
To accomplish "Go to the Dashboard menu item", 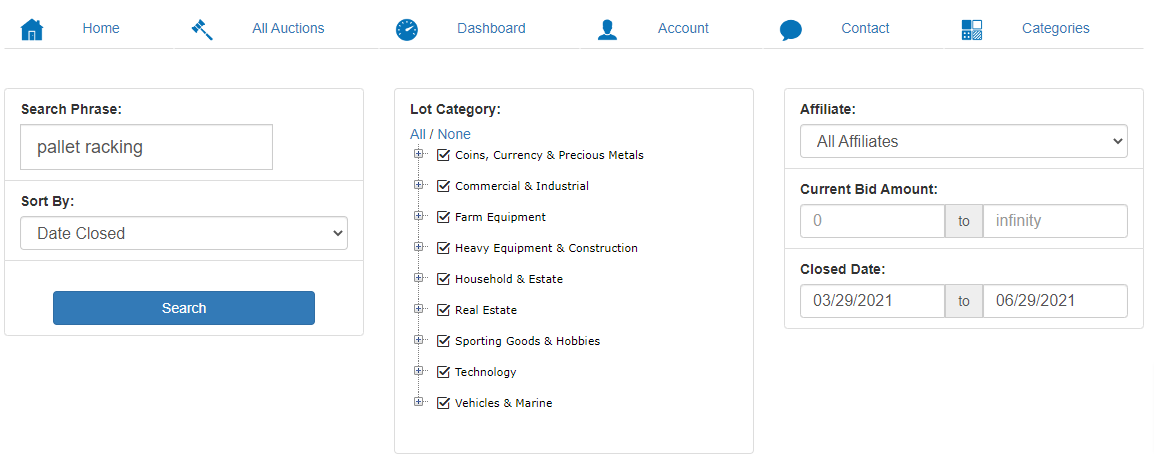I will 491,28.
